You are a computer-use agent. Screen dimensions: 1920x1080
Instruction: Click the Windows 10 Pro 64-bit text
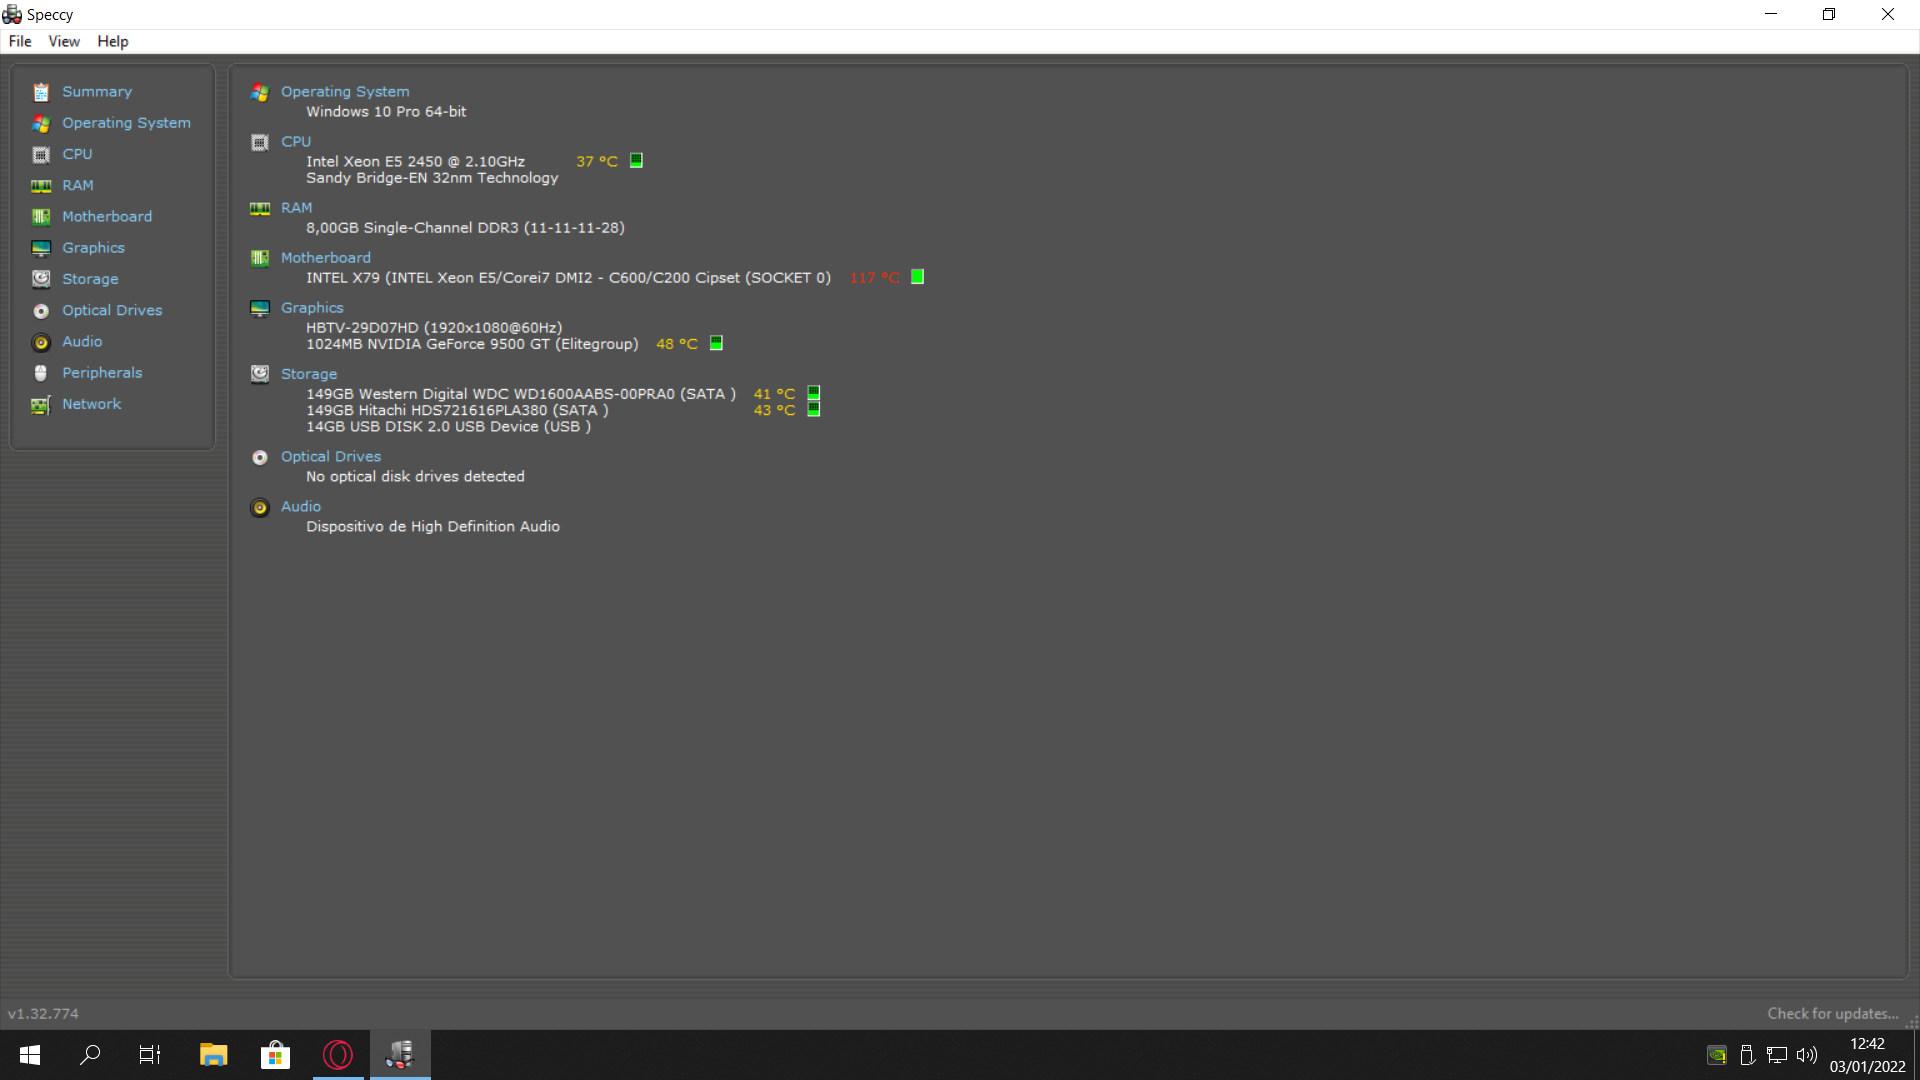(386, 112)
